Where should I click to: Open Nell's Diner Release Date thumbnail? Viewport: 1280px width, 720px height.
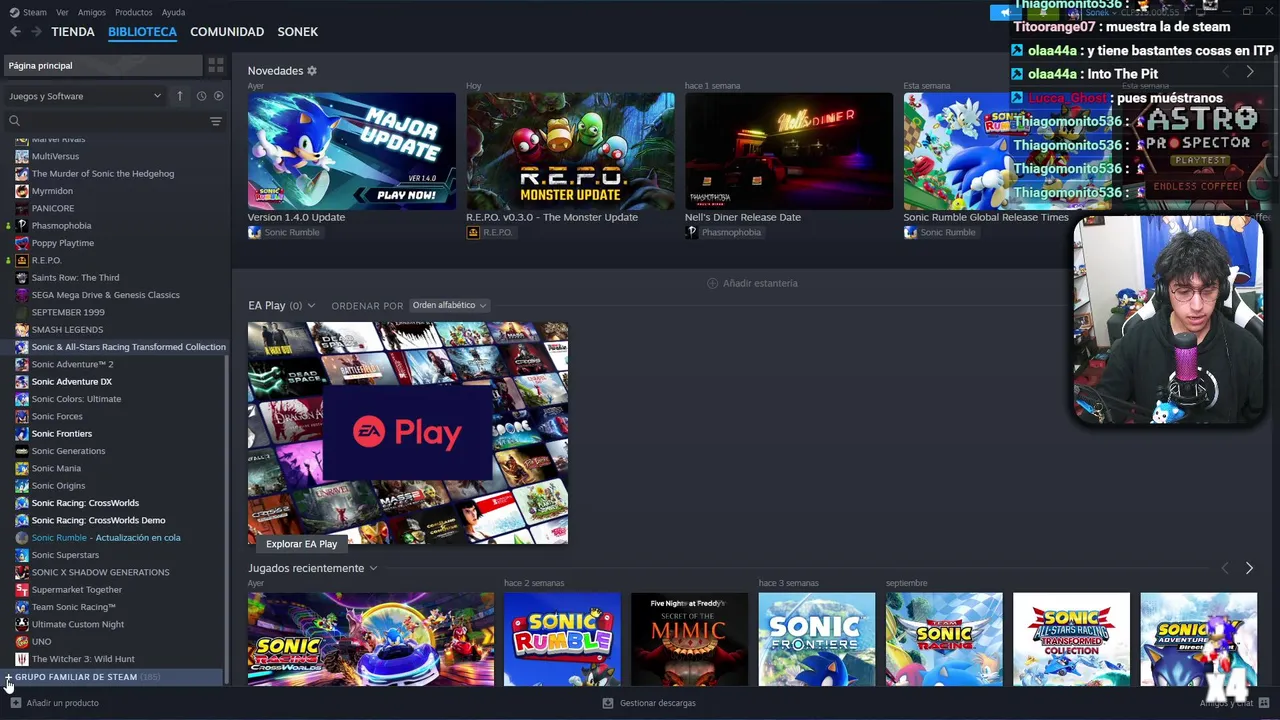click(789, 151)
